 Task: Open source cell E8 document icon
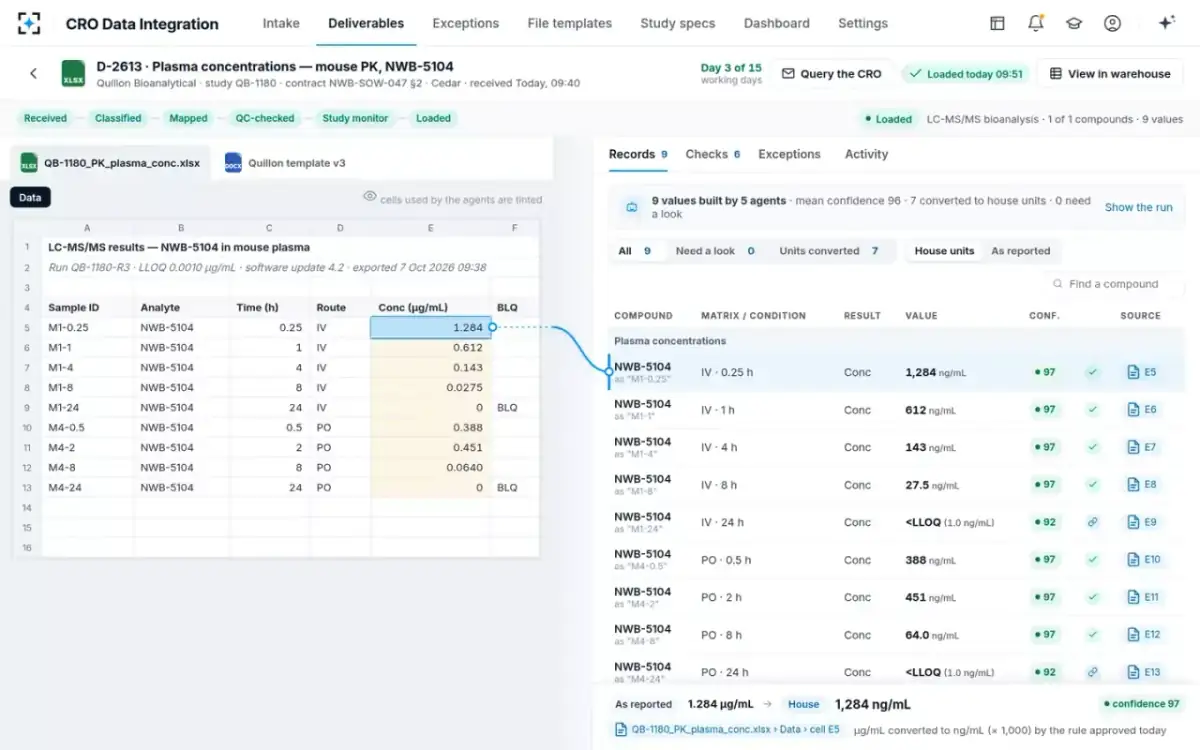coord(1133,484)
